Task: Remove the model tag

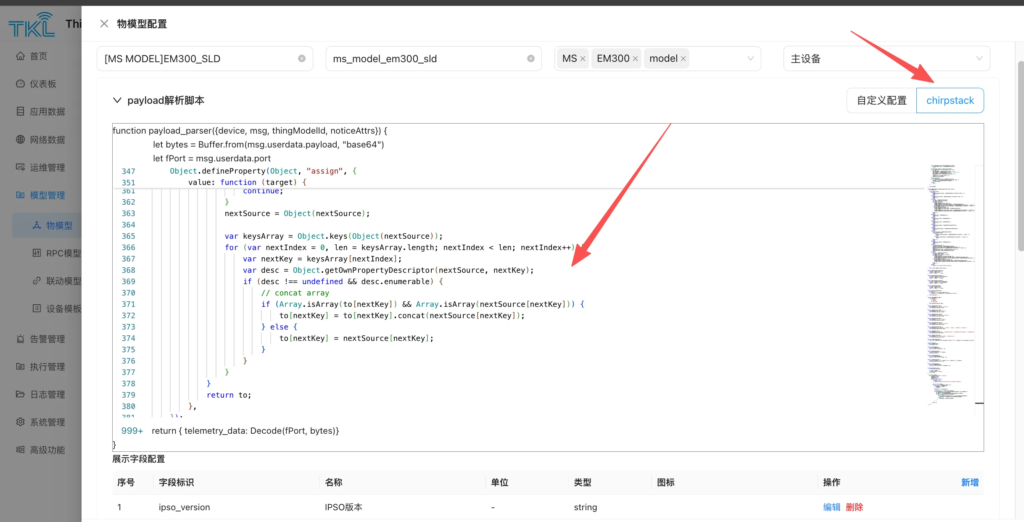Action: pyautogui.click(x=684, y=59)
